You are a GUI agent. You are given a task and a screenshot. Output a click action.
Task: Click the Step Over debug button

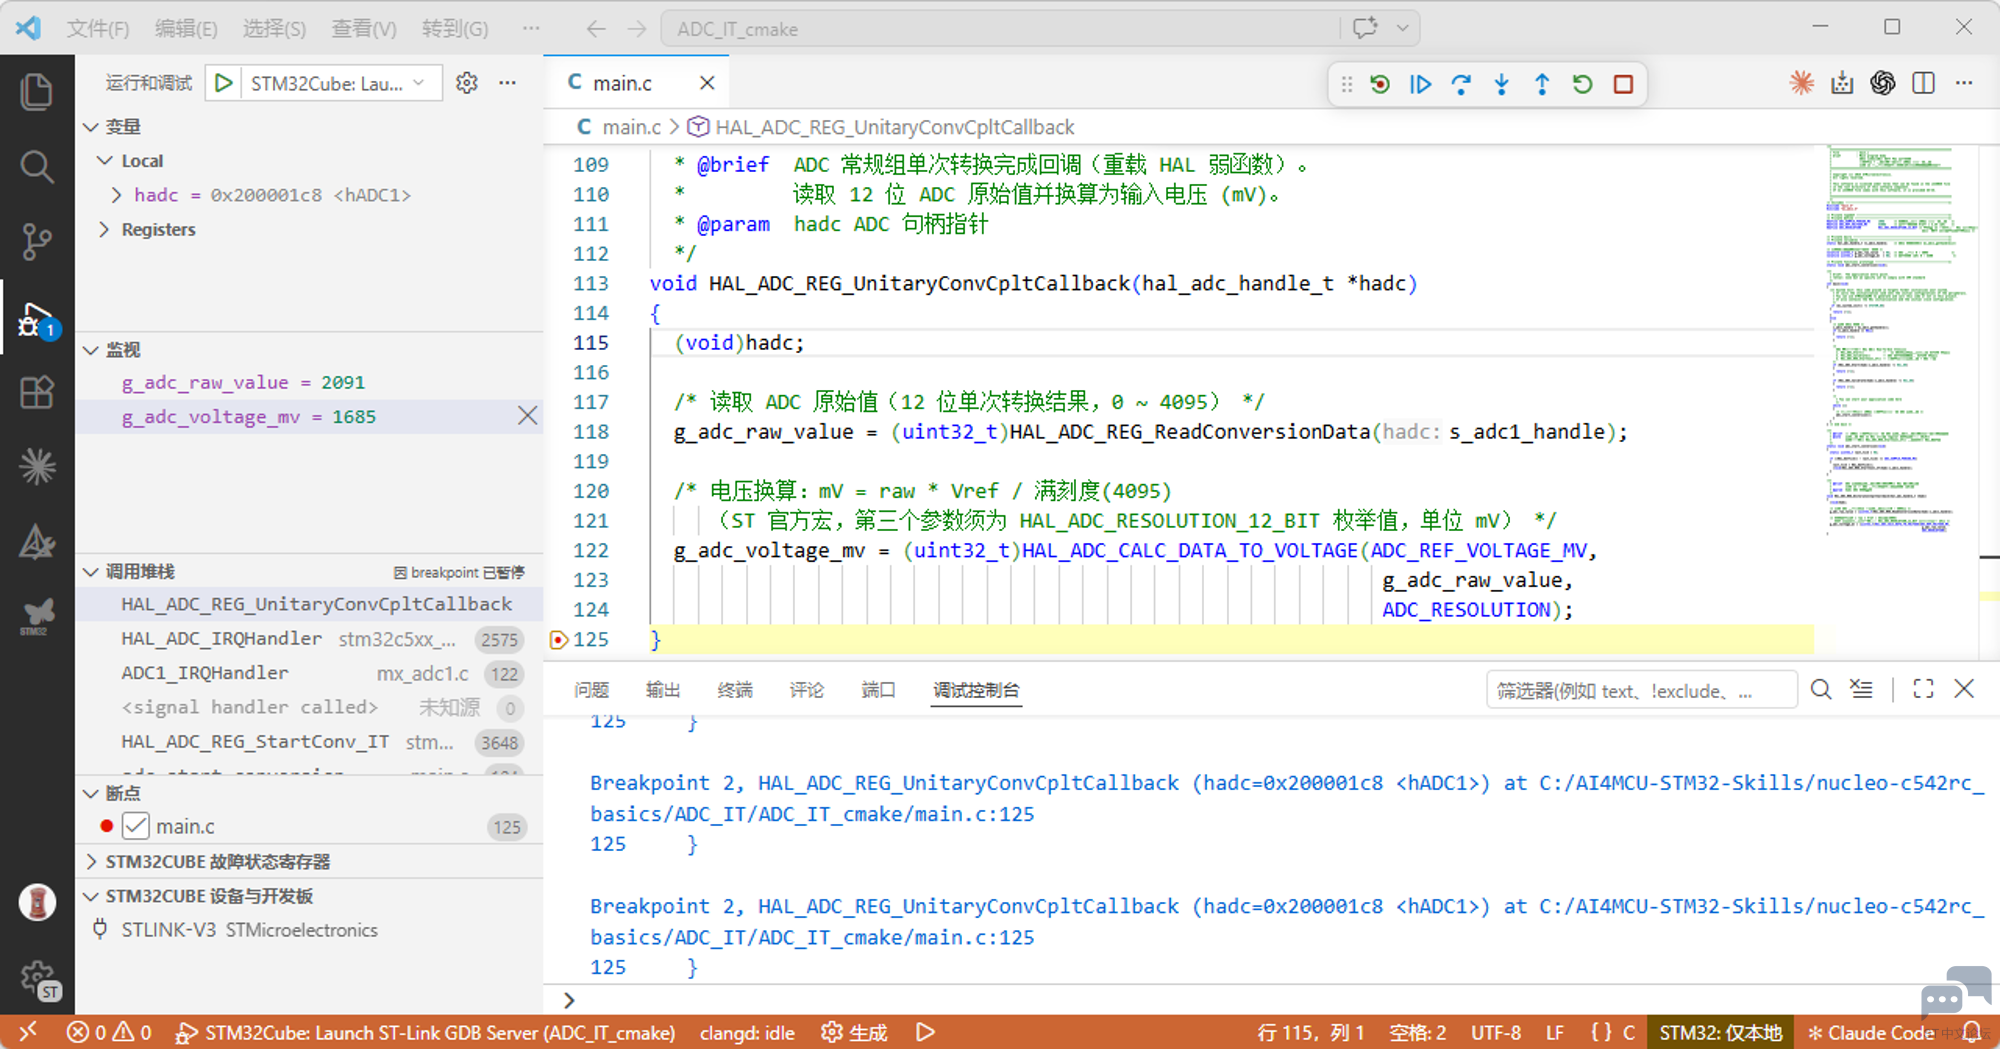click(x=1461, y=84)
